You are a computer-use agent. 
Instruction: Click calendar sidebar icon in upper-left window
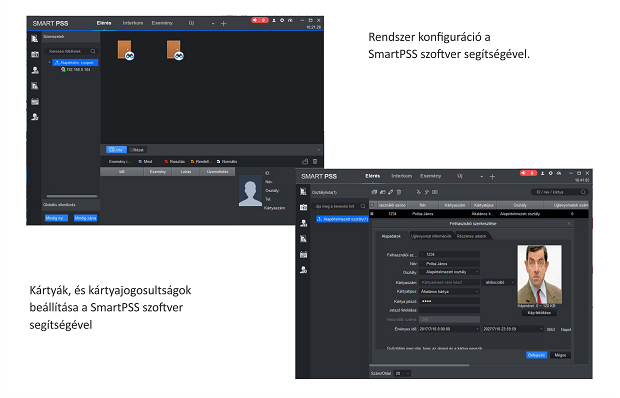point(35,102)
